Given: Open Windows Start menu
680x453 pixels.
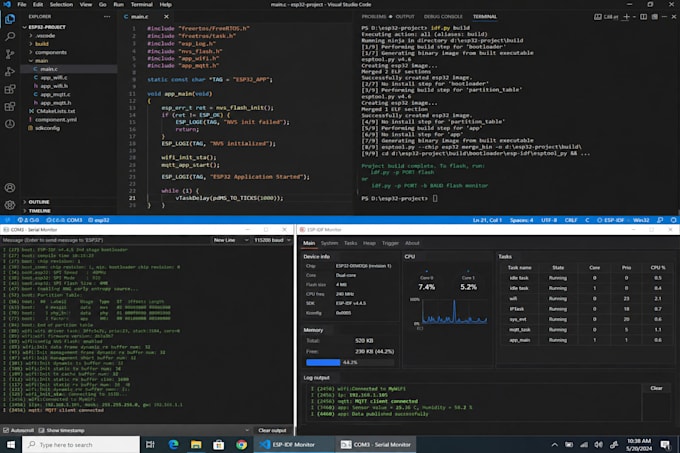Looking at the screenshot, I should (11, 445).
